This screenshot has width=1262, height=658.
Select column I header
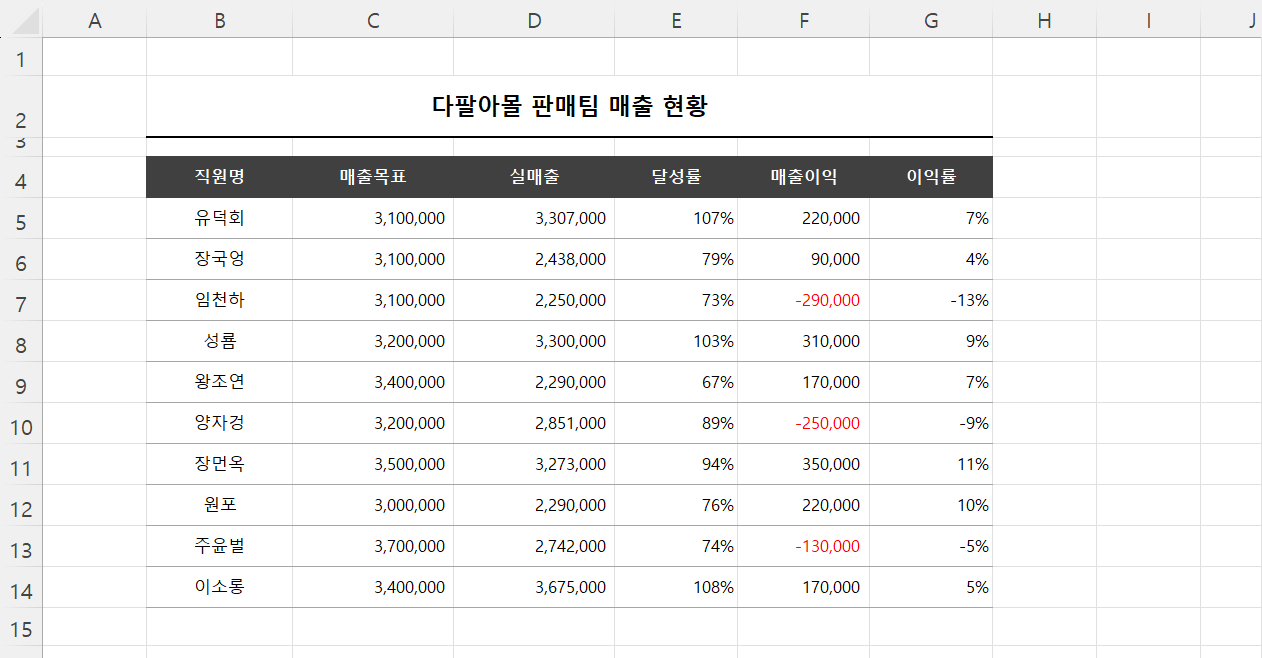[1148, 21]
